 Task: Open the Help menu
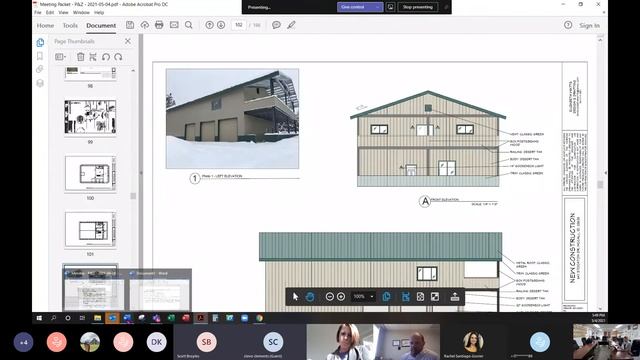point(99,13)
